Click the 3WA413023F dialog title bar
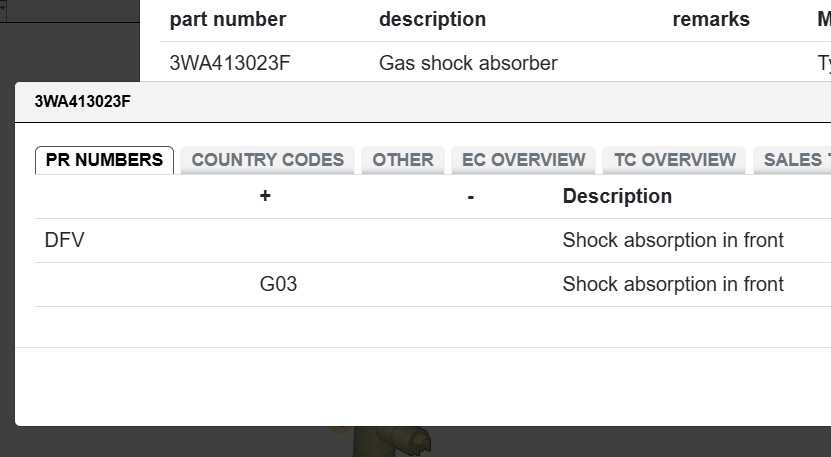 400,101
